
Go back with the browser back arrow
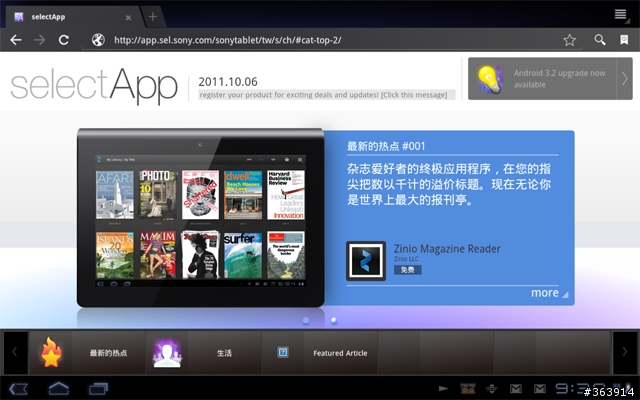(x=16, y=40)
